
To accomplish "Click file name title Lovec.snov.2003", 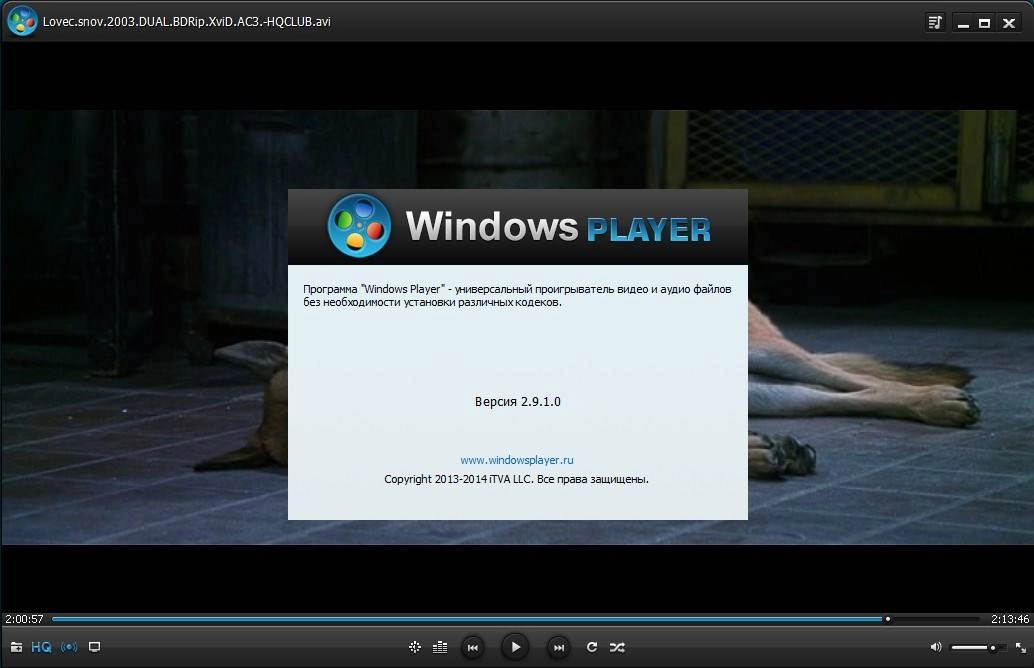I will pos(187,21).
